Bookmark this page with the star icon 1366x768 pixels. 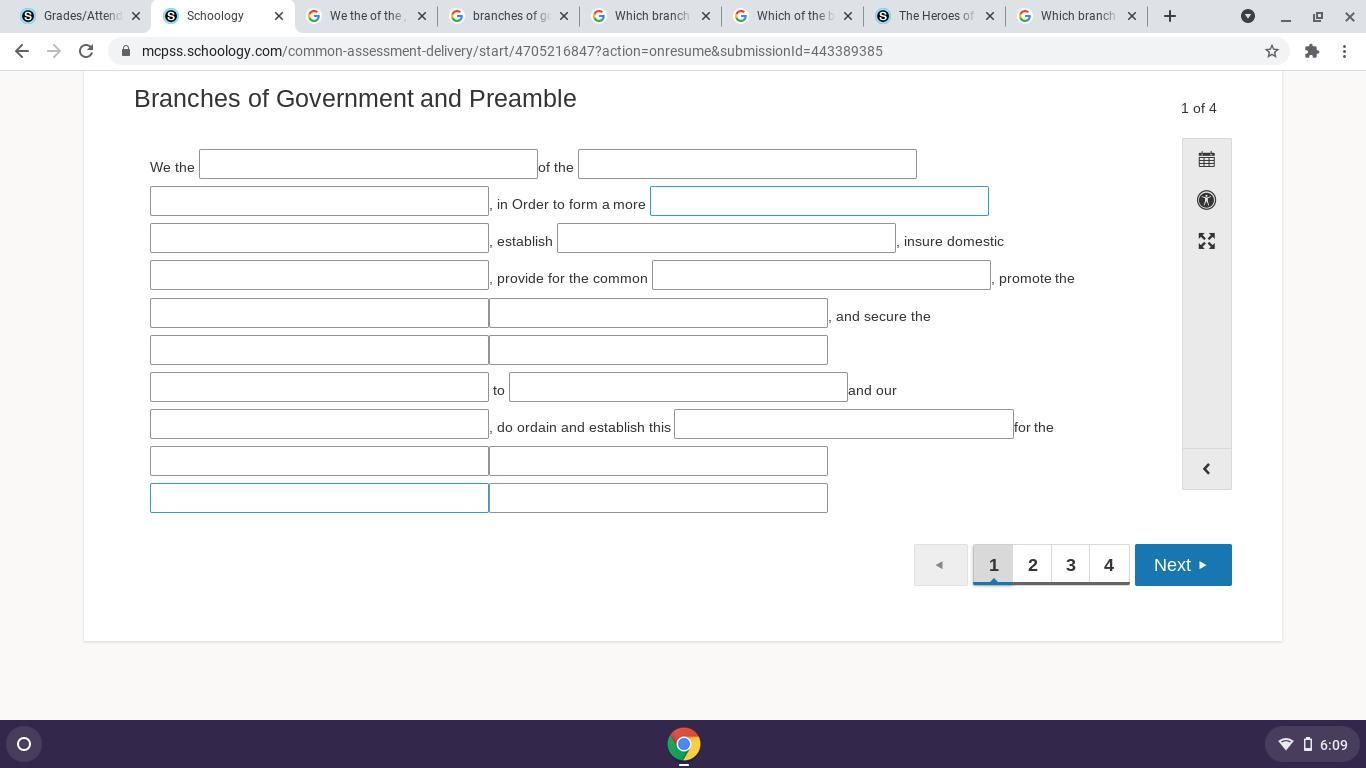(x=1272, y=51)
